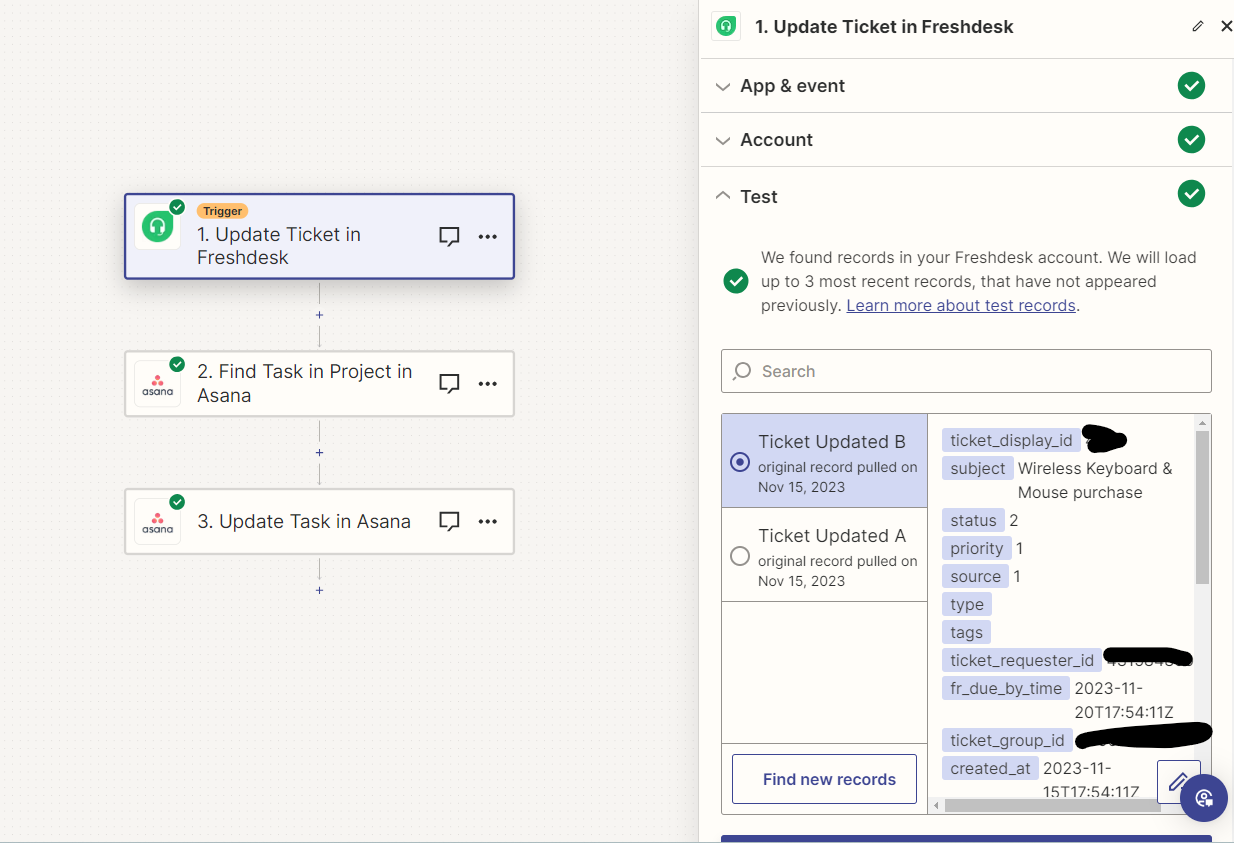
Task: Click the ticket_group_id field label
Action: click(1007, 740)
